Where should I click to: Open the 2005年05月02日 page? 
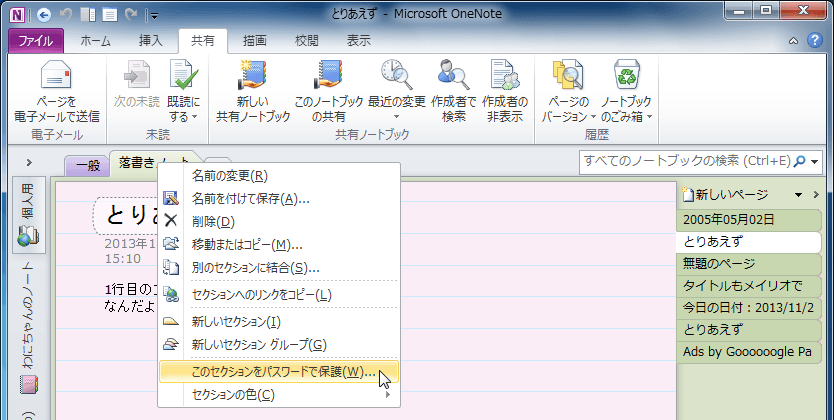(749, 220)
